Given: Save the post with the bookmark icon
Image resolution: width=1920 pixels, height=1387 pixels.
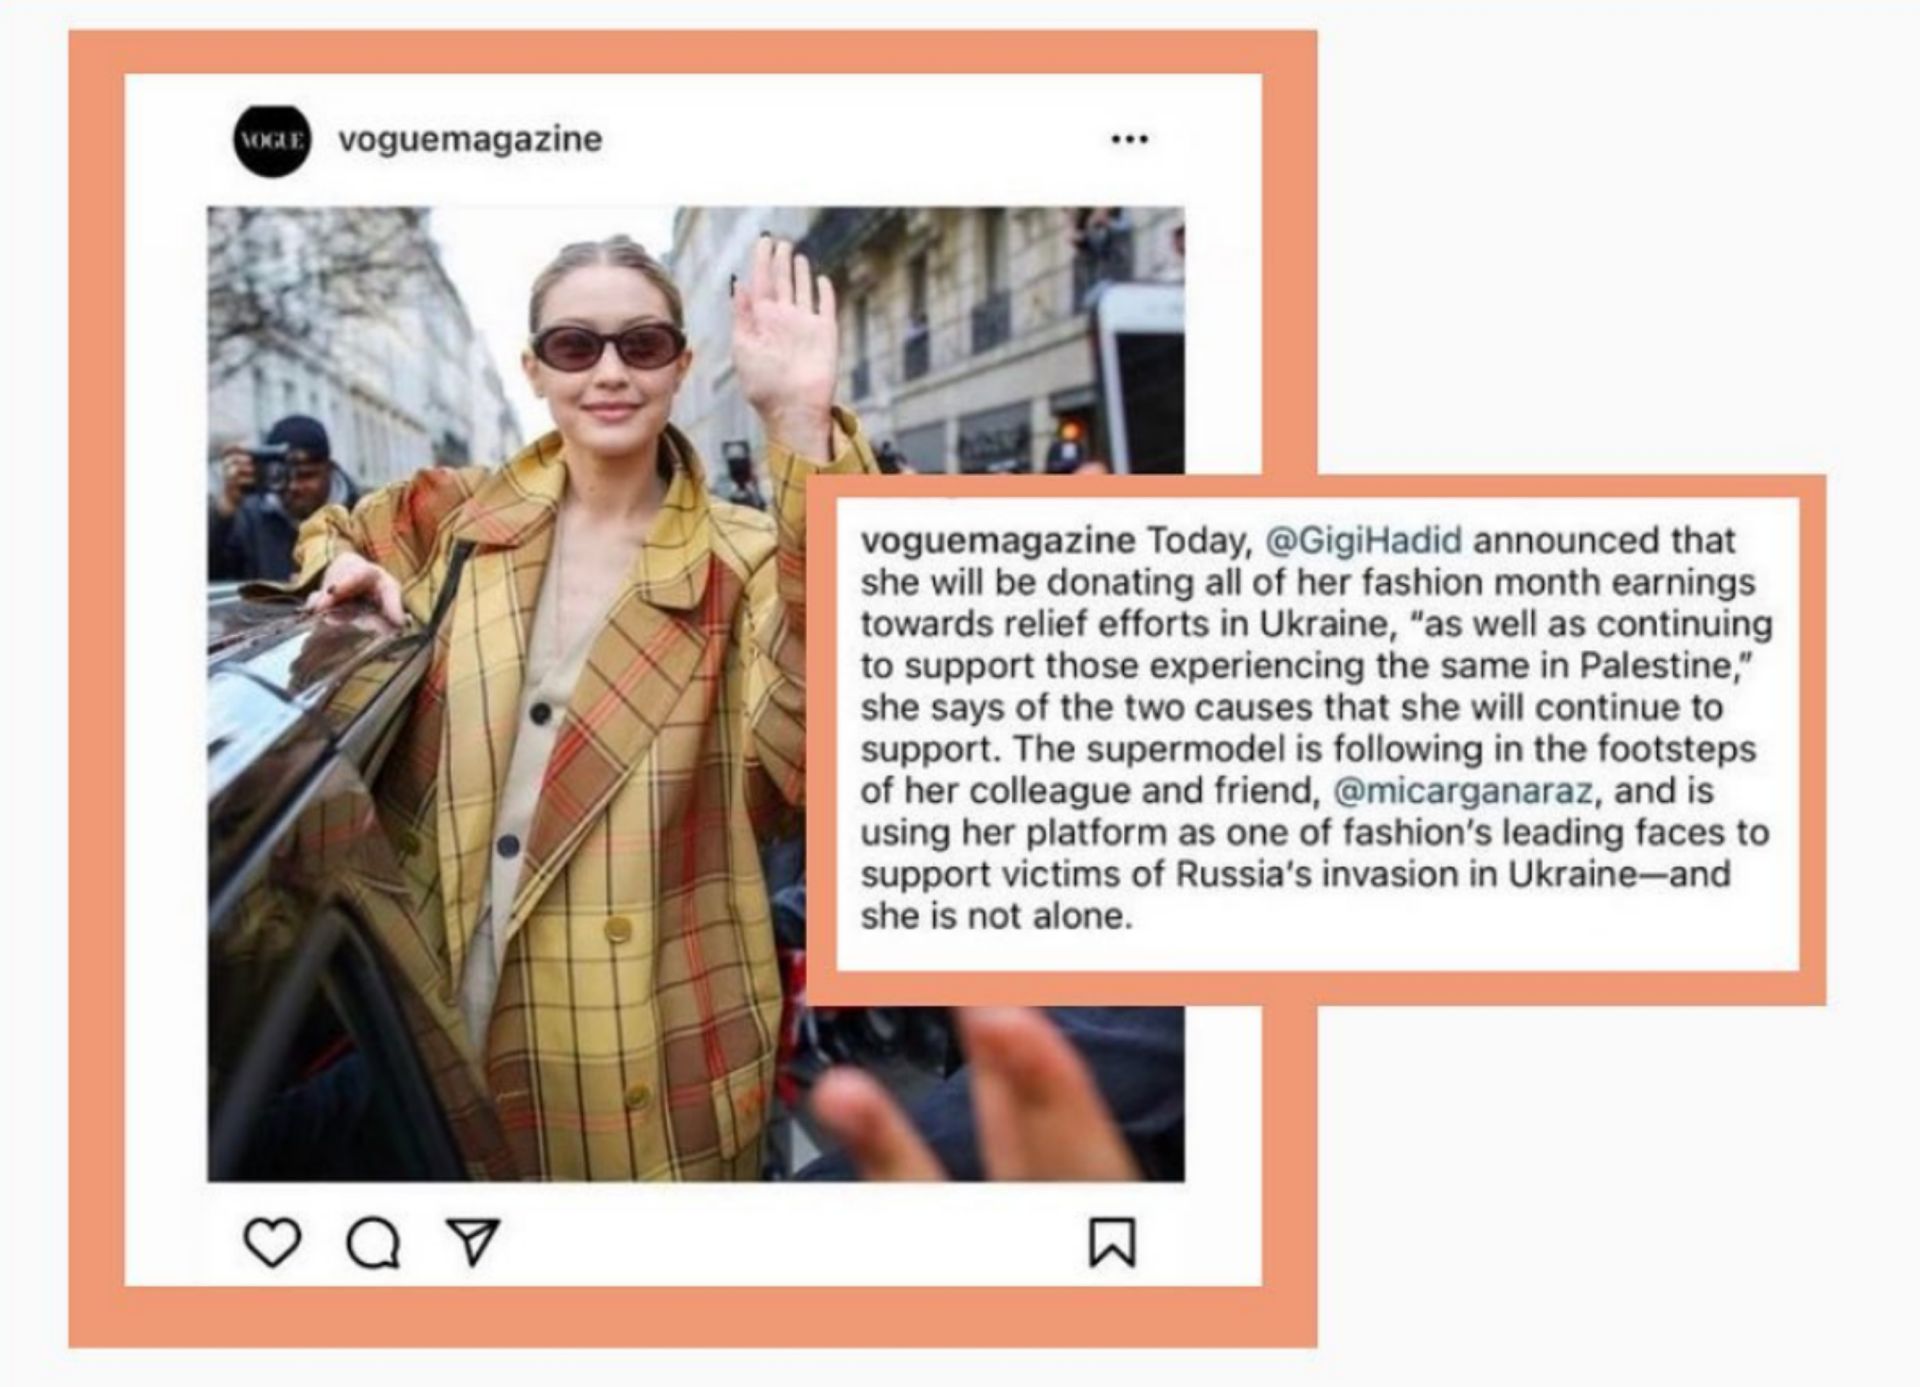Looking at the screenshot, I should [x=1112, y=1243].
